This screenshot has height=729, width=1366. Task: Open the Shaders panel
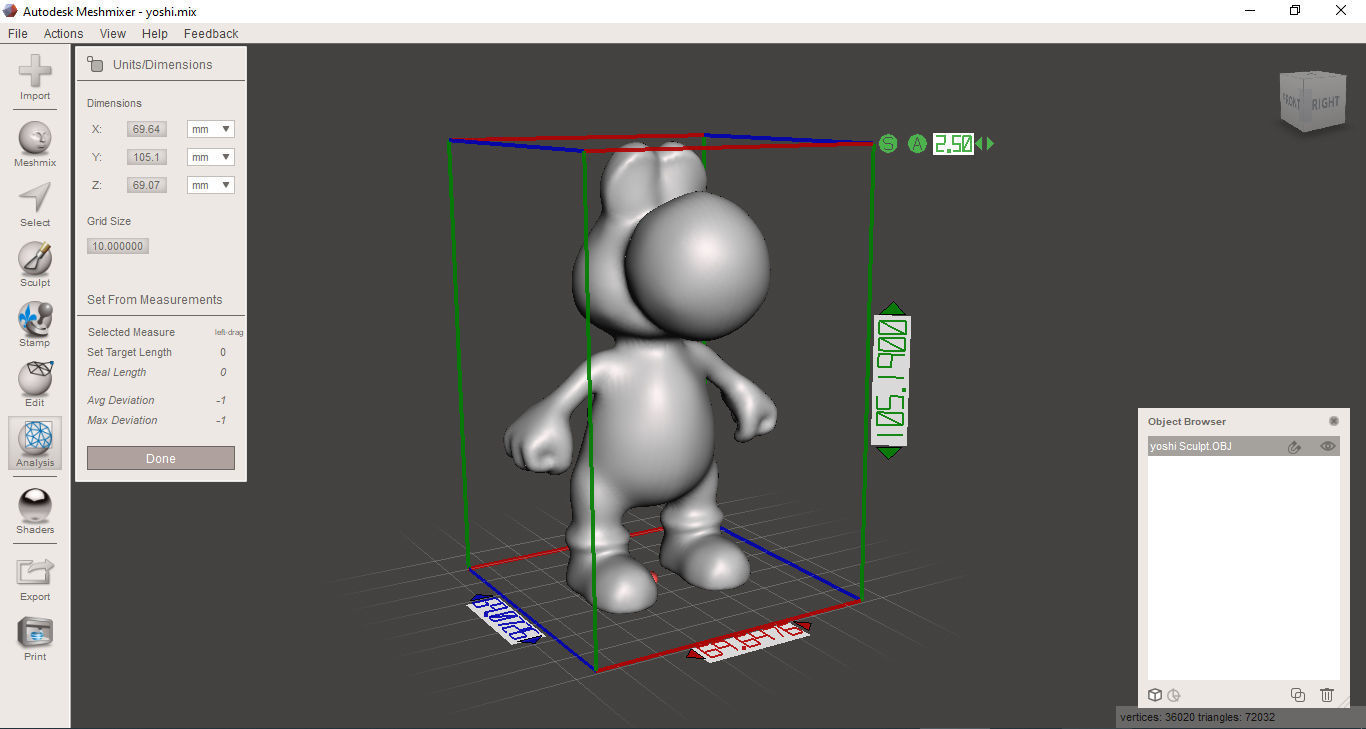tap(35, 511)
